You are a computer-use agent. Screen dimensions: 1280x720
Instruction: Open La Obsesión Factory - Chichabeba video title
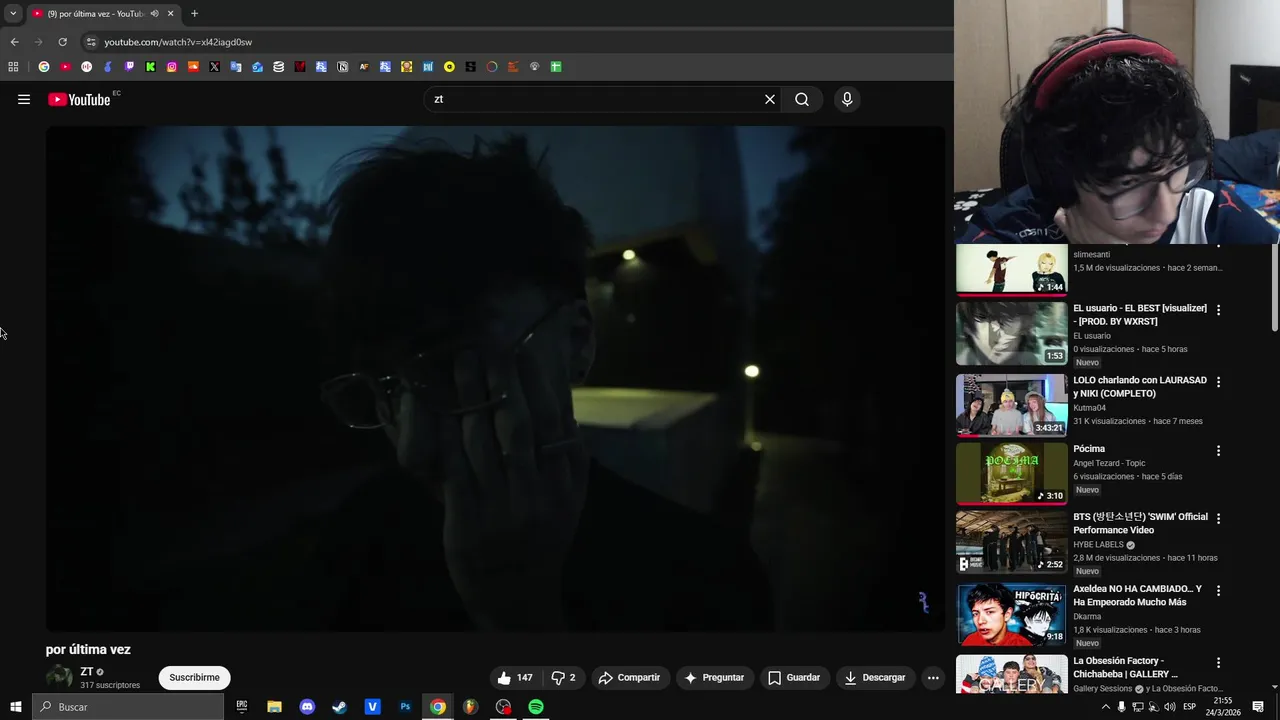tap(1125, 667)
